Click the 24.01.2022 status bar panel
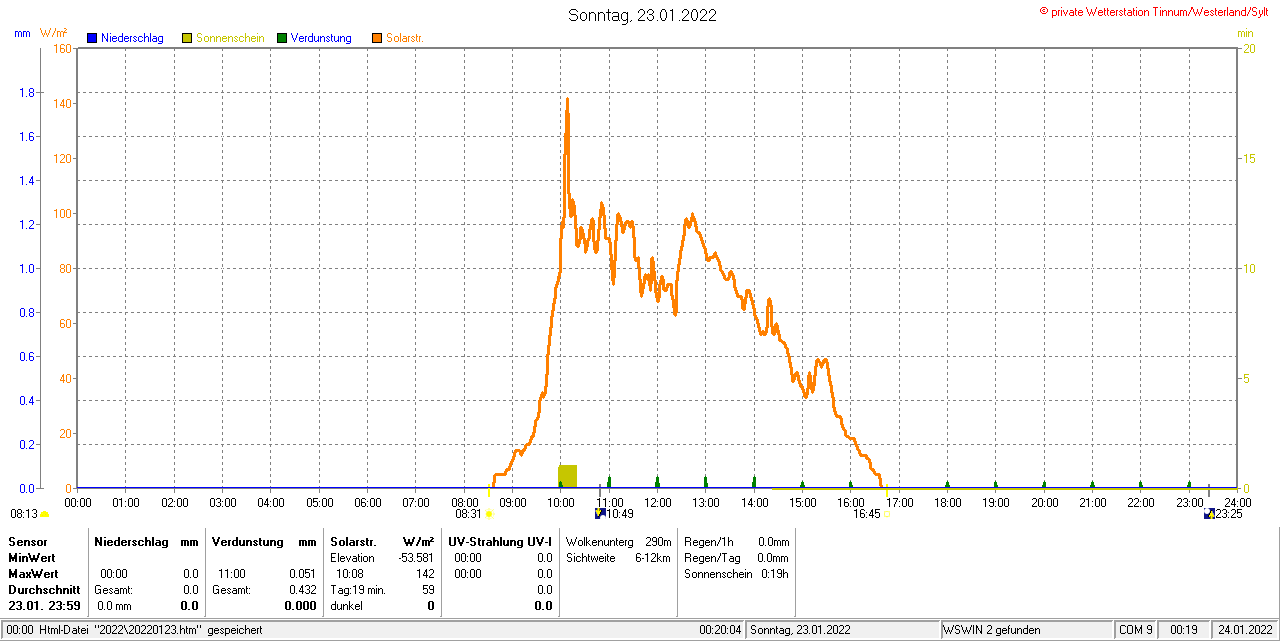Screen dimensions: 1280x641 [1243, 630]
